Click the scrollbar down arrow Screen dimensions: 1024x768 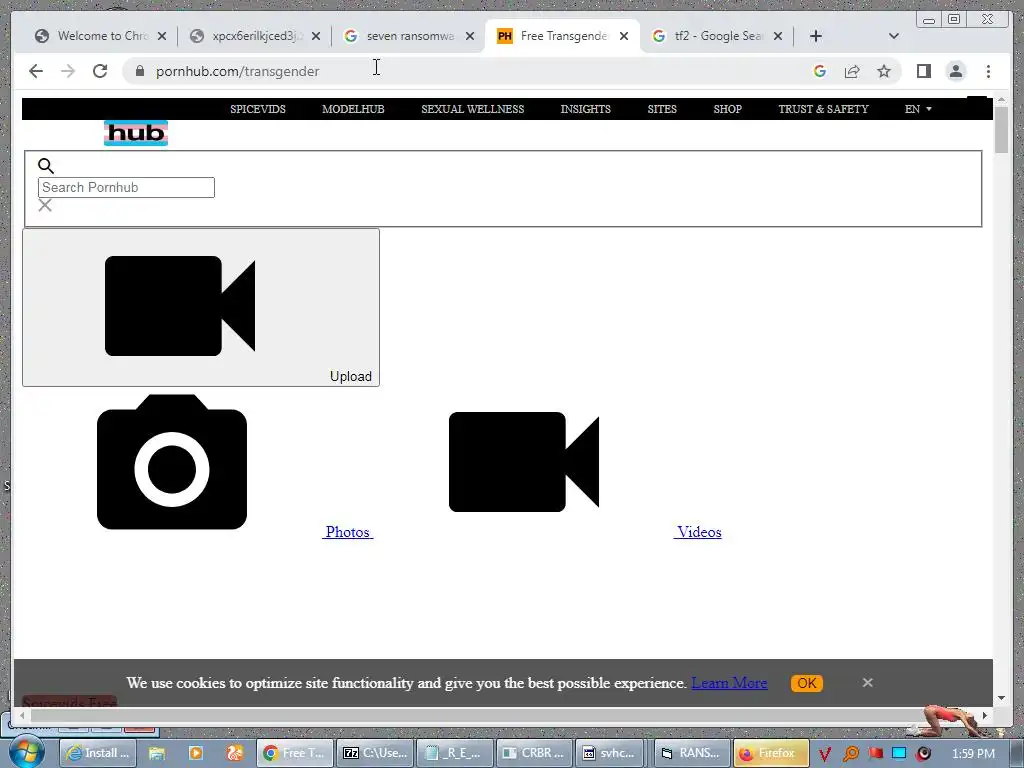coord(1002,698)
